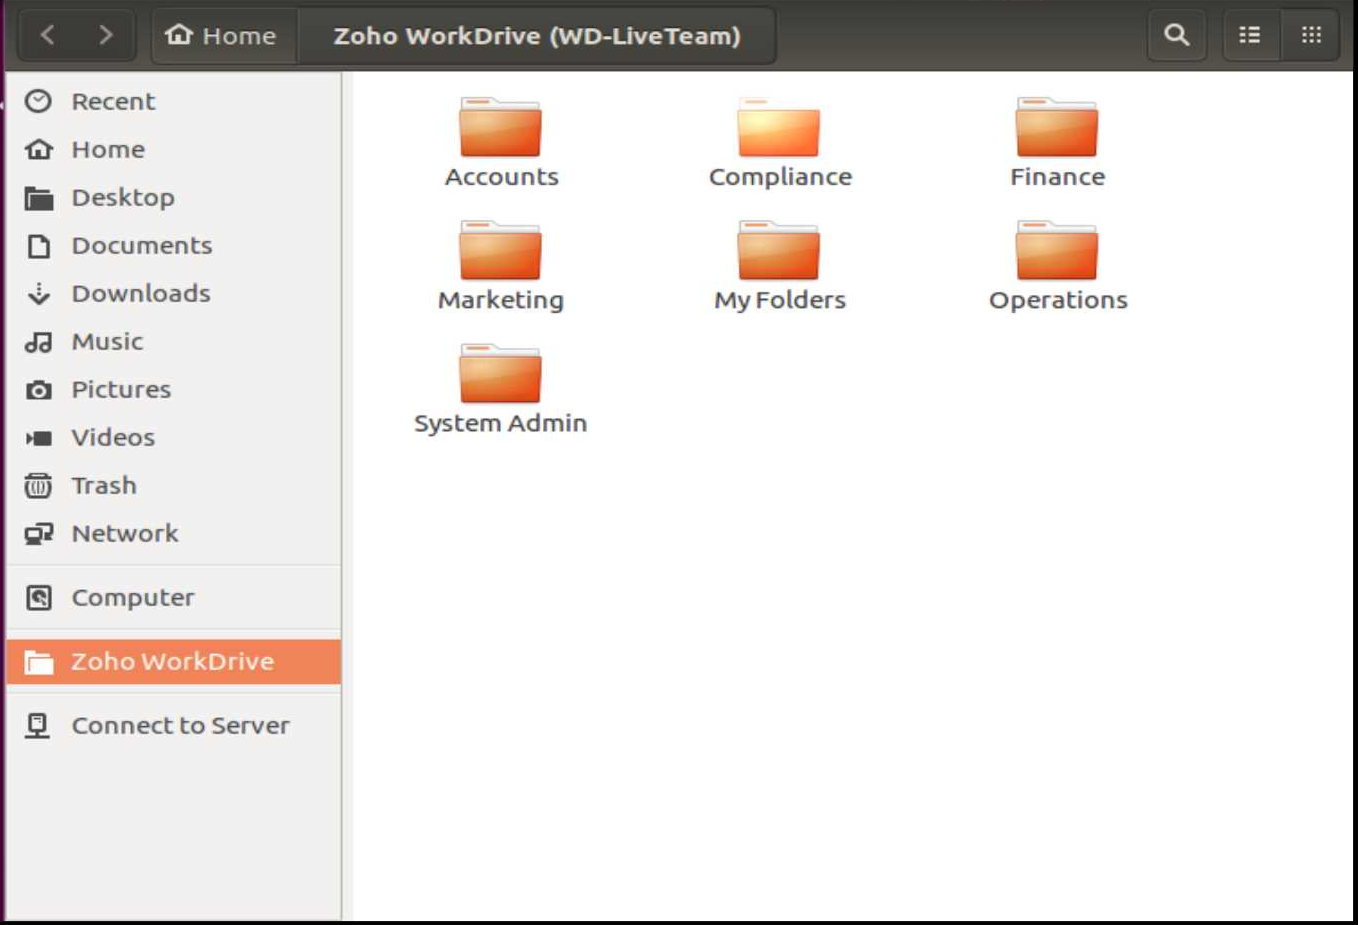Select the My Folders folder icon
Viewport: 1358px width, 925px height.
(779, 250)
